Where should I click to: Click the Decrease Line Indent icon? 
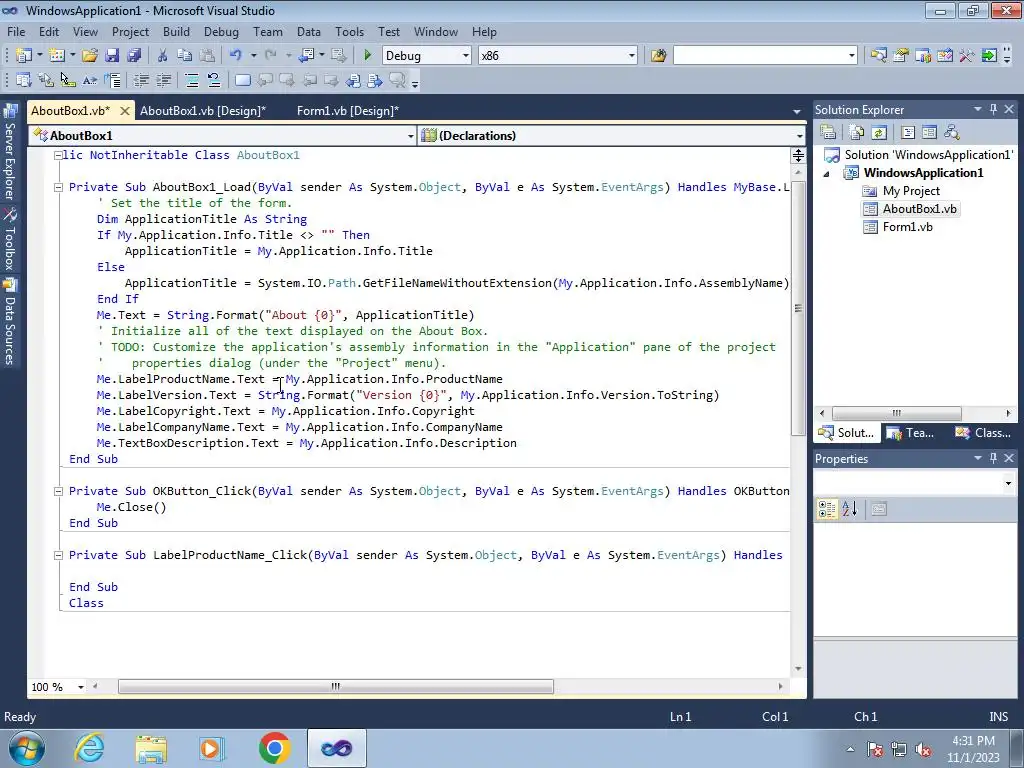point(141,80)
